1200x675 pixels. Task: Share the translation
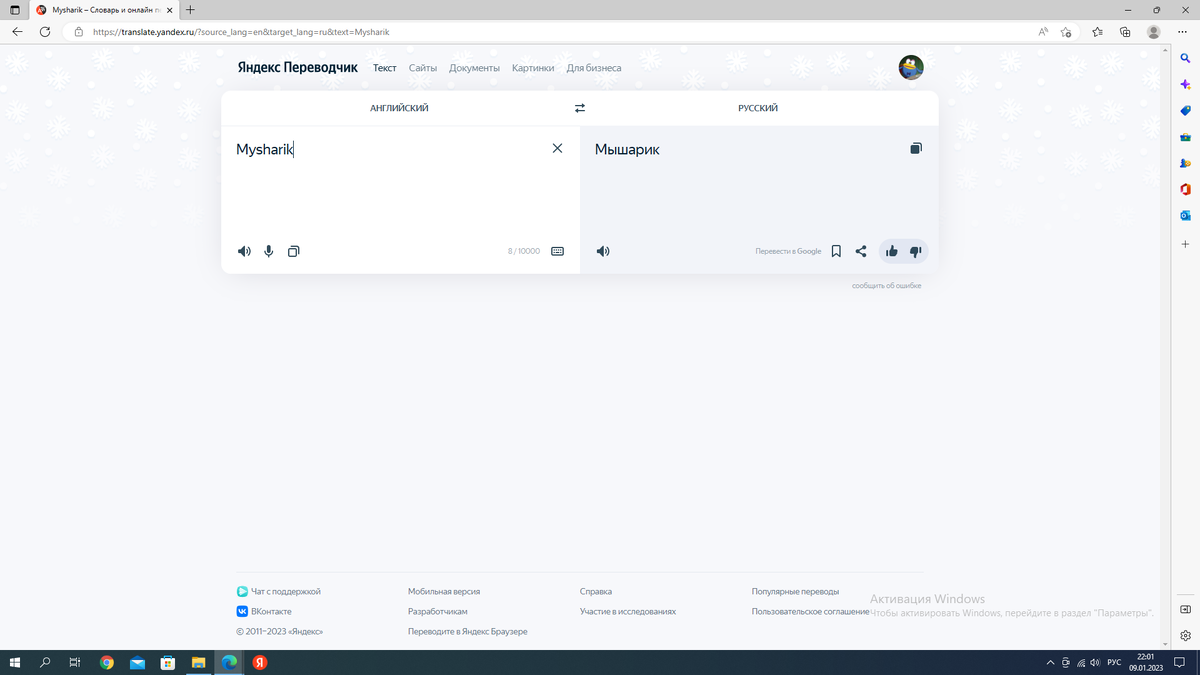point(861,251)
